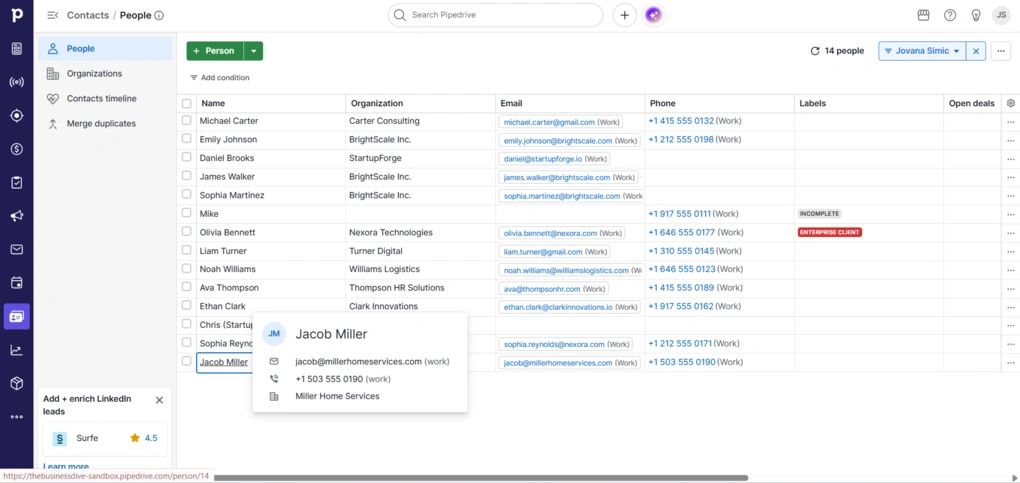Click the horizontal scrollbar at bottom

coord(481,478)
